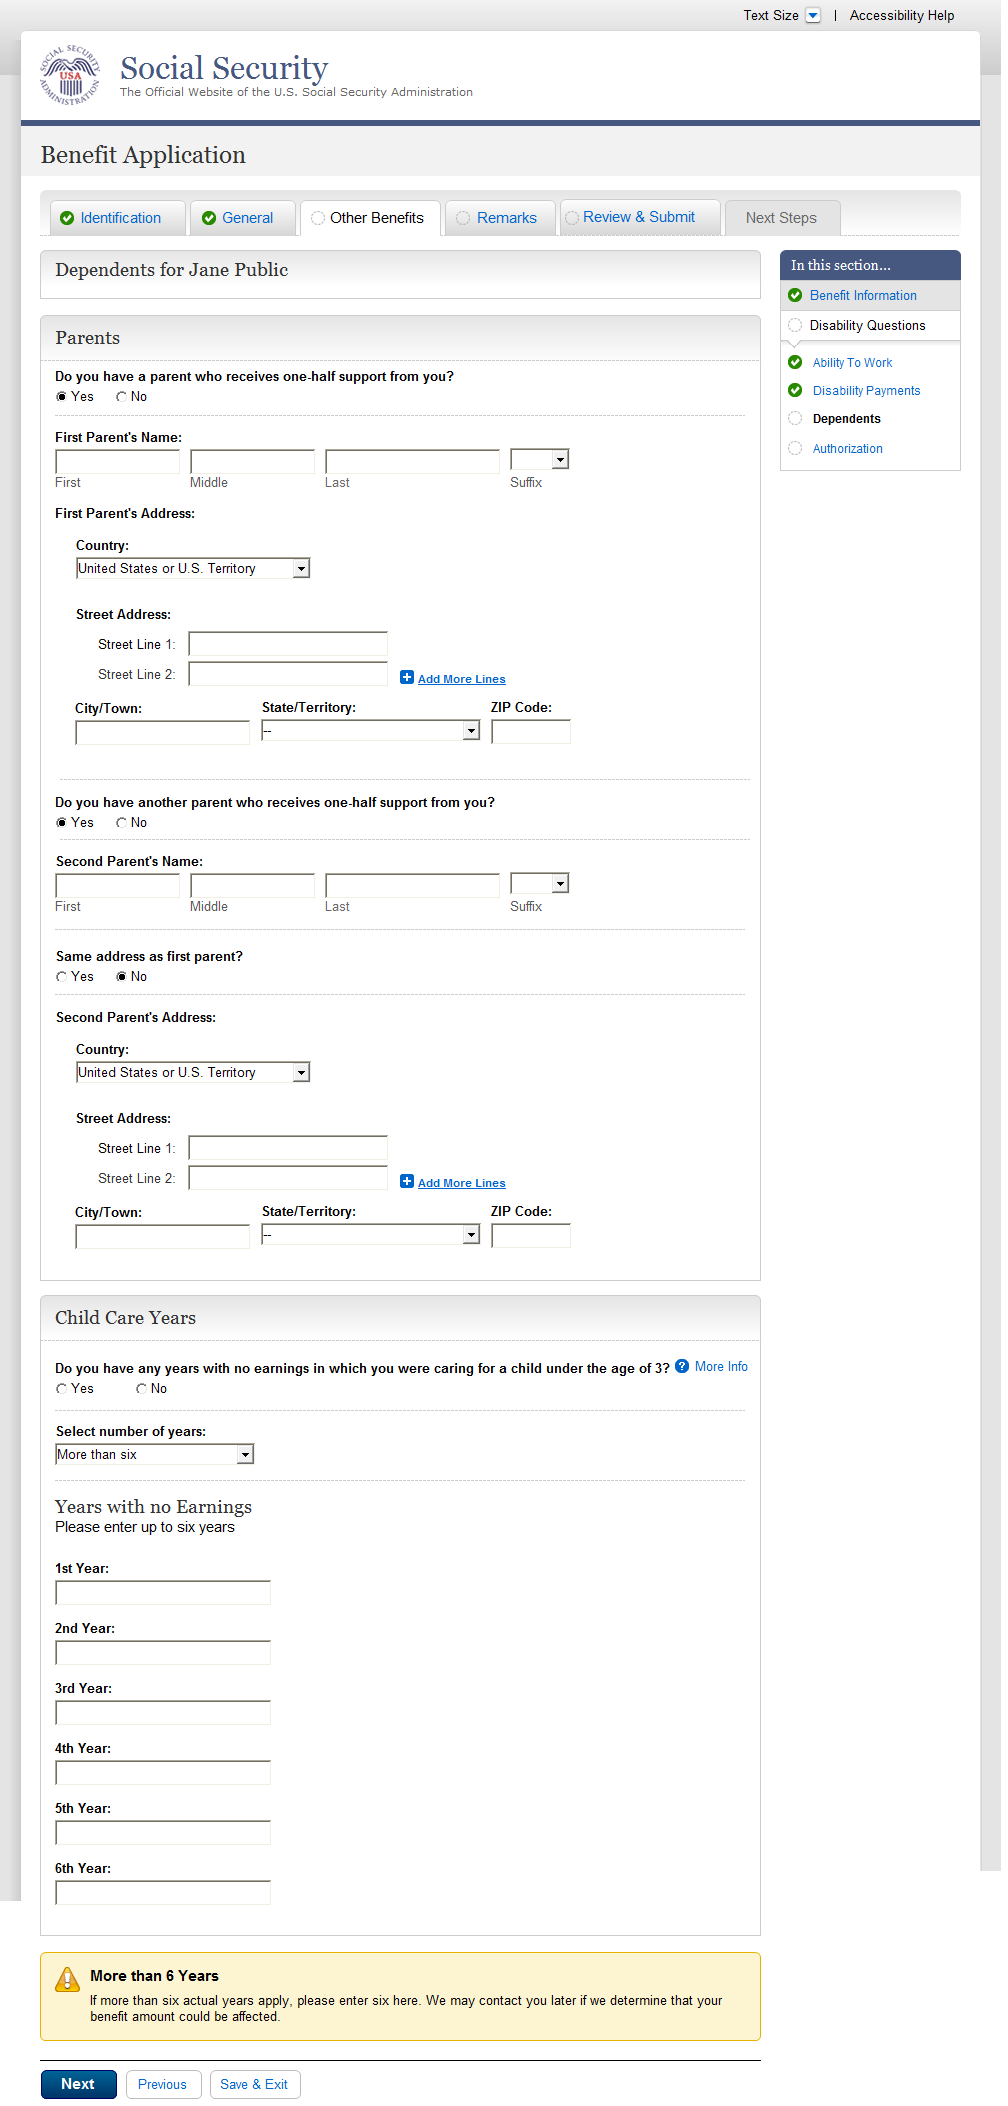The image size is (1008, 2106).
Task: Click the Next button
Action: click(x=78, y=2084)
